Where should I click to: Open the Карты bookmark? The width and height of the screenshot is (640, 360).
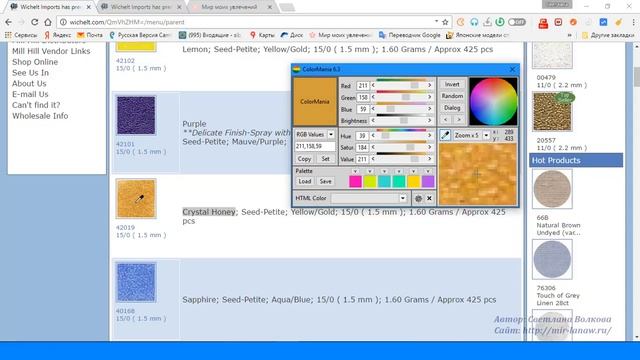click(x=262, y=35)
